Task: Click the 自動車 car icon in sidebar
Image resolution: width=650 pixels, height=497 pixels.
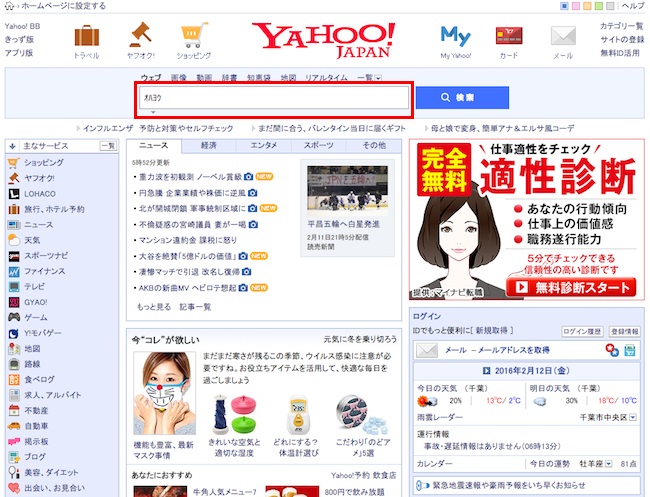Action: pos(14,426)
